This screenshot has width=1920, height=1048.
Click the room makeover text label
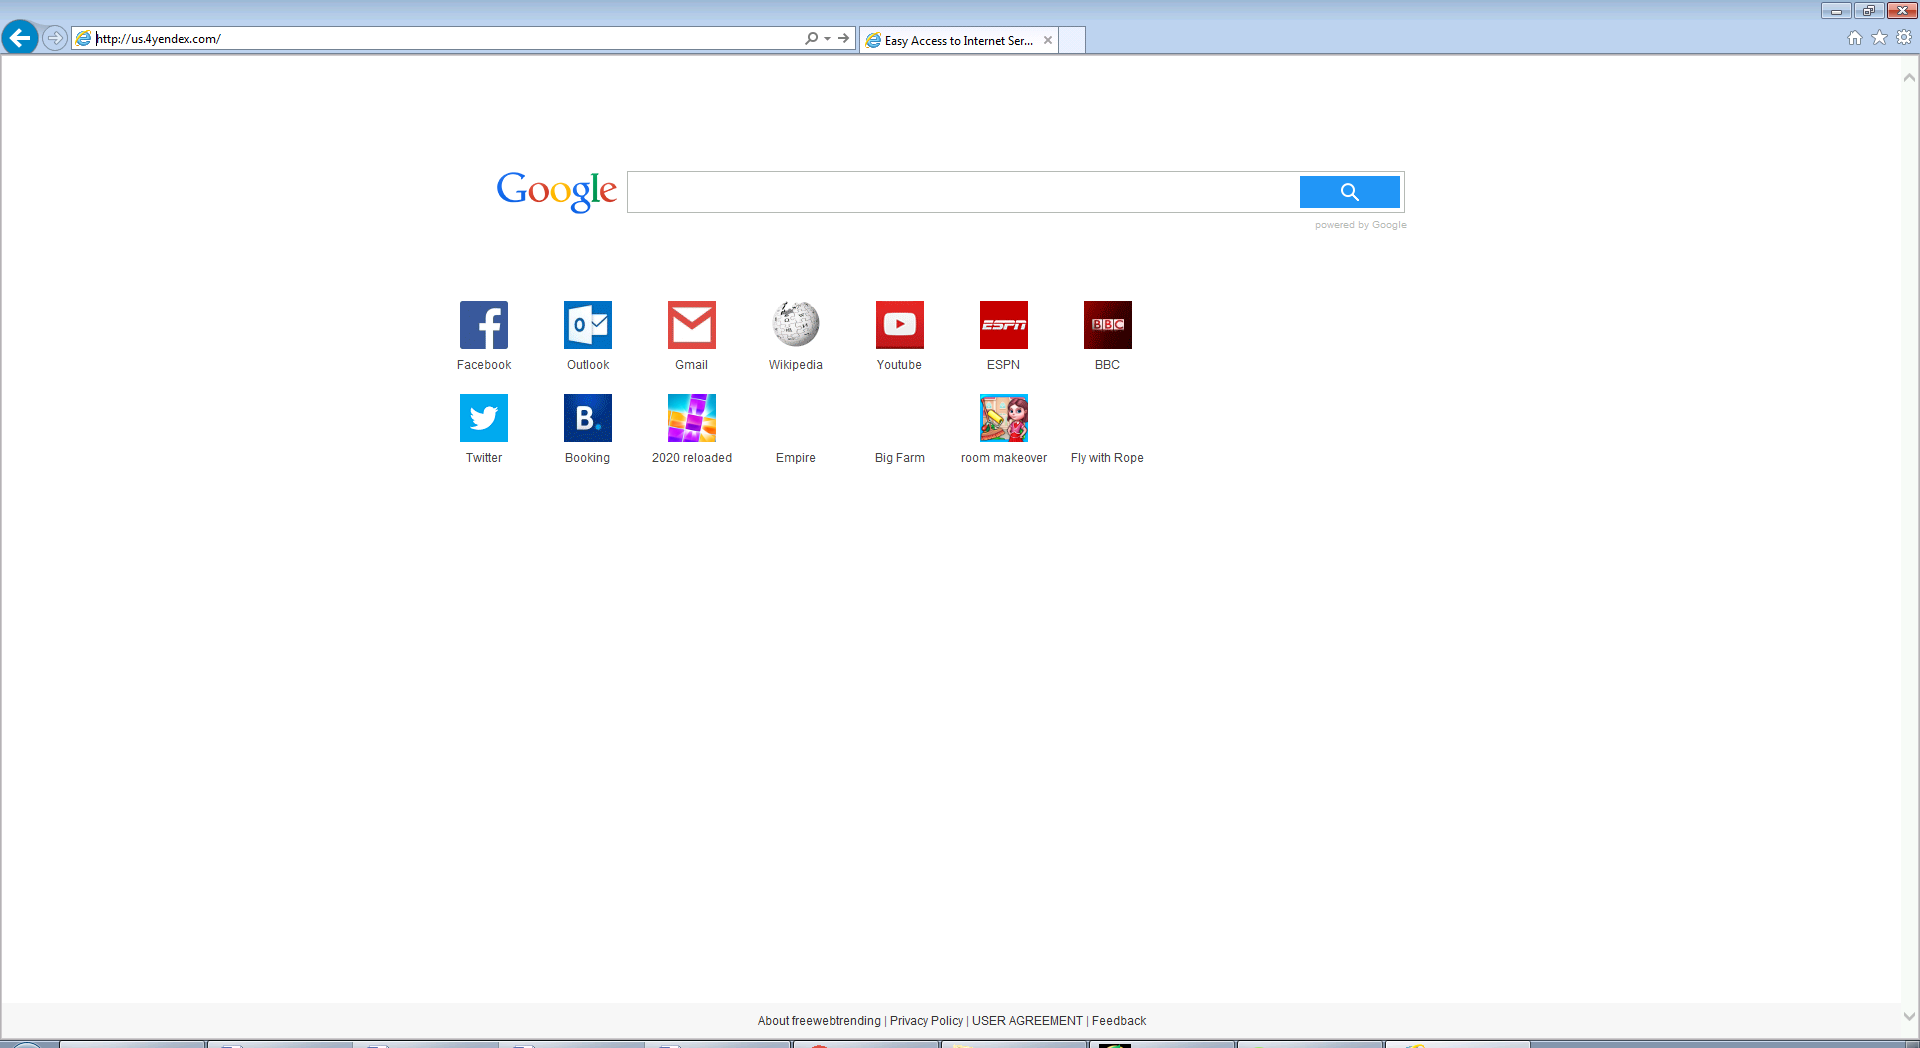1004,458
